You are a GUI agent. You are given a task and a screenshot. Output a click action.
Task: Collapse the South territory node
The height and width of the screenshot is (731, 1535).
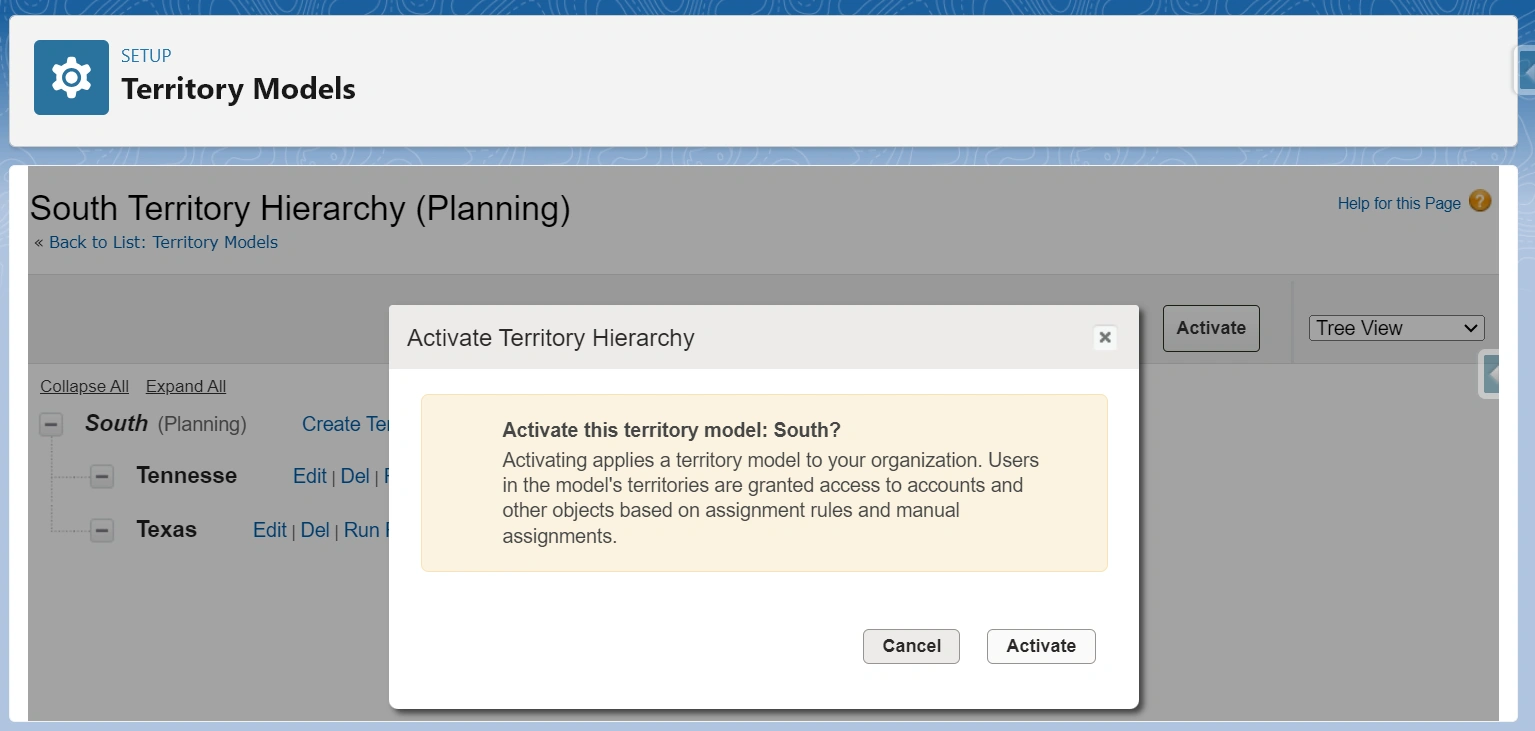[x=50, y=424]
